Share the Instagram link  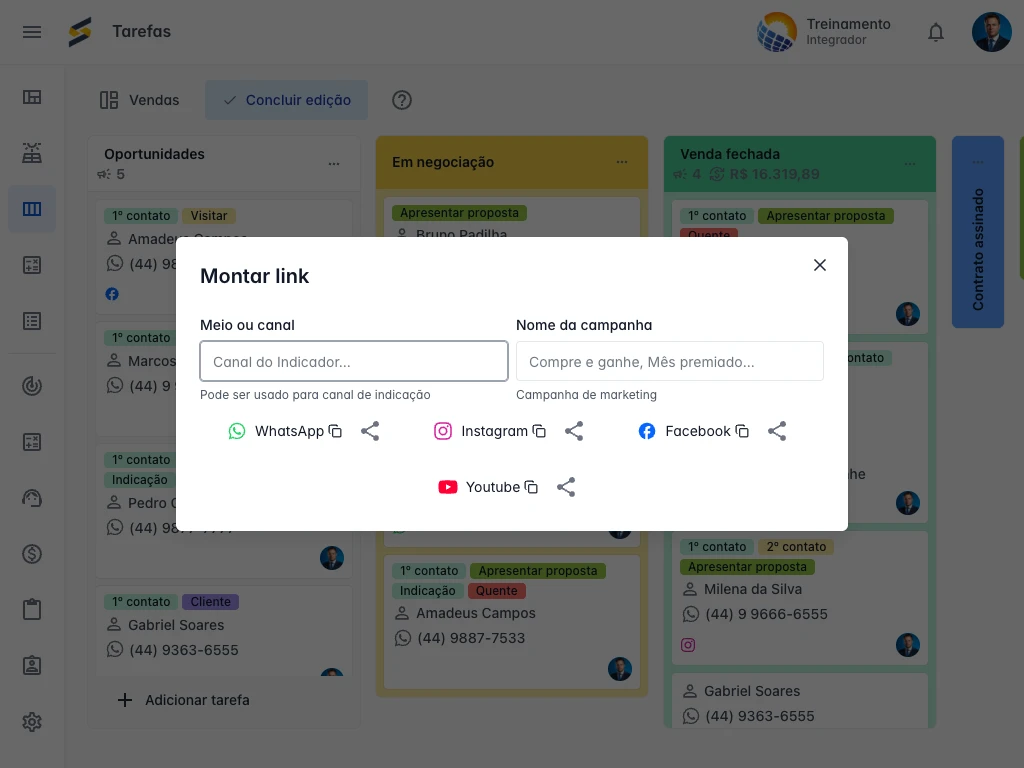574,431
